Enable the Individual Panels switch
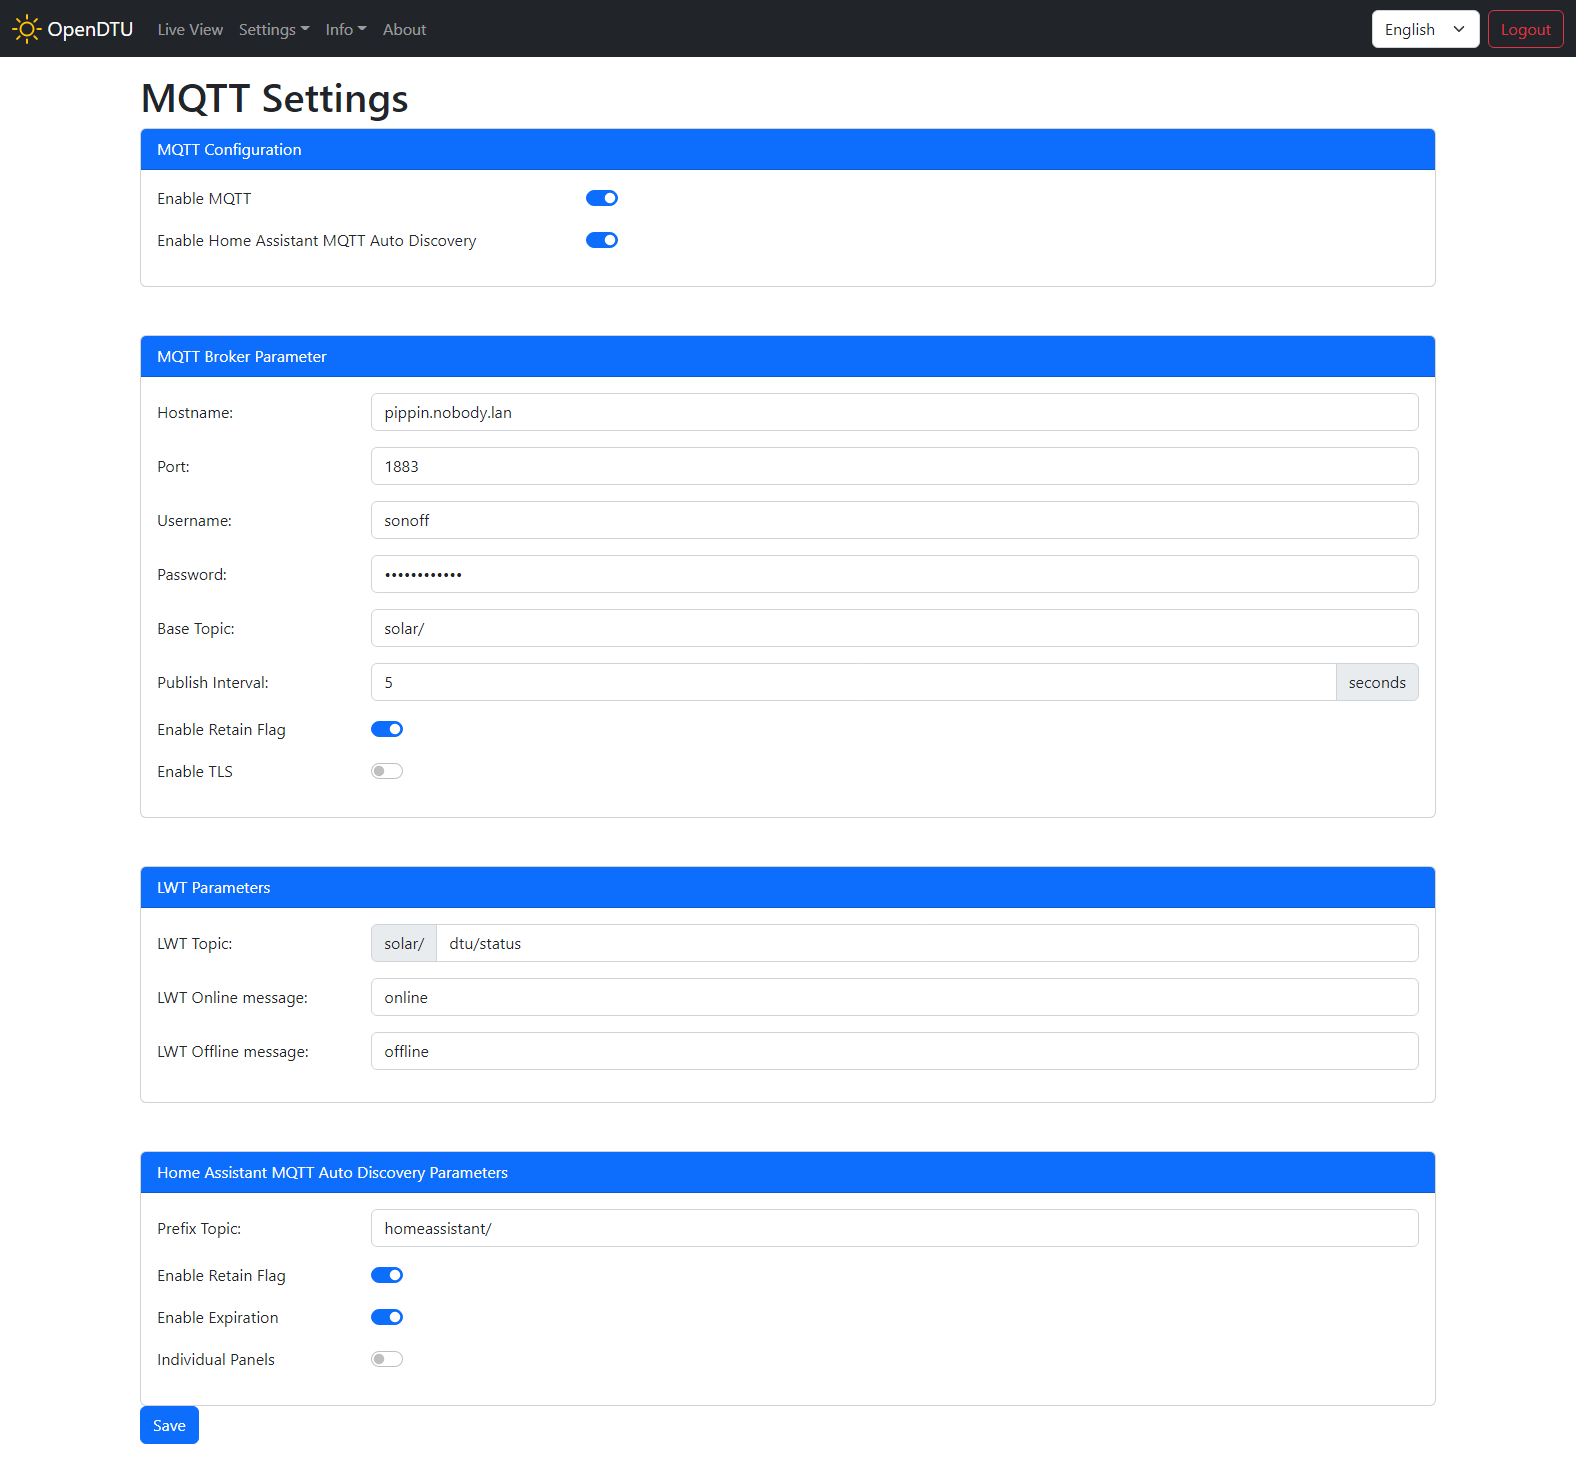The width and height of the screenshot is (1576, 1460). coord(387,1359)
